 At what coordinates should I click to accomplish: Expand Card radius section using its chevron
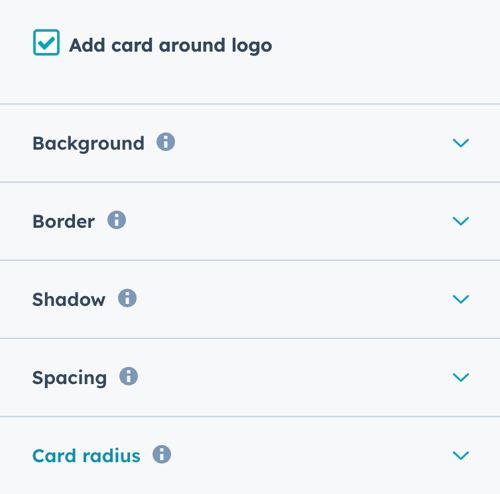461,455
